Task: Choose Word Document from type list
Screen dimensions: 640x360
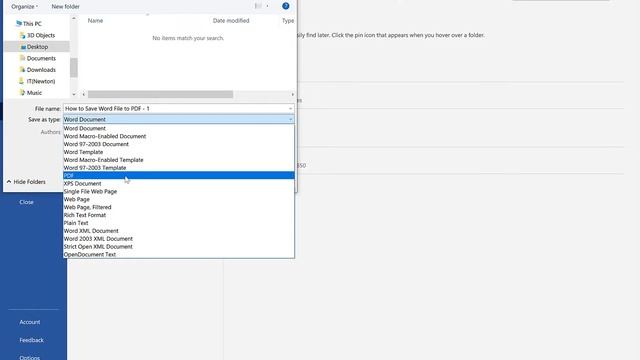Action: coord(178,129)
